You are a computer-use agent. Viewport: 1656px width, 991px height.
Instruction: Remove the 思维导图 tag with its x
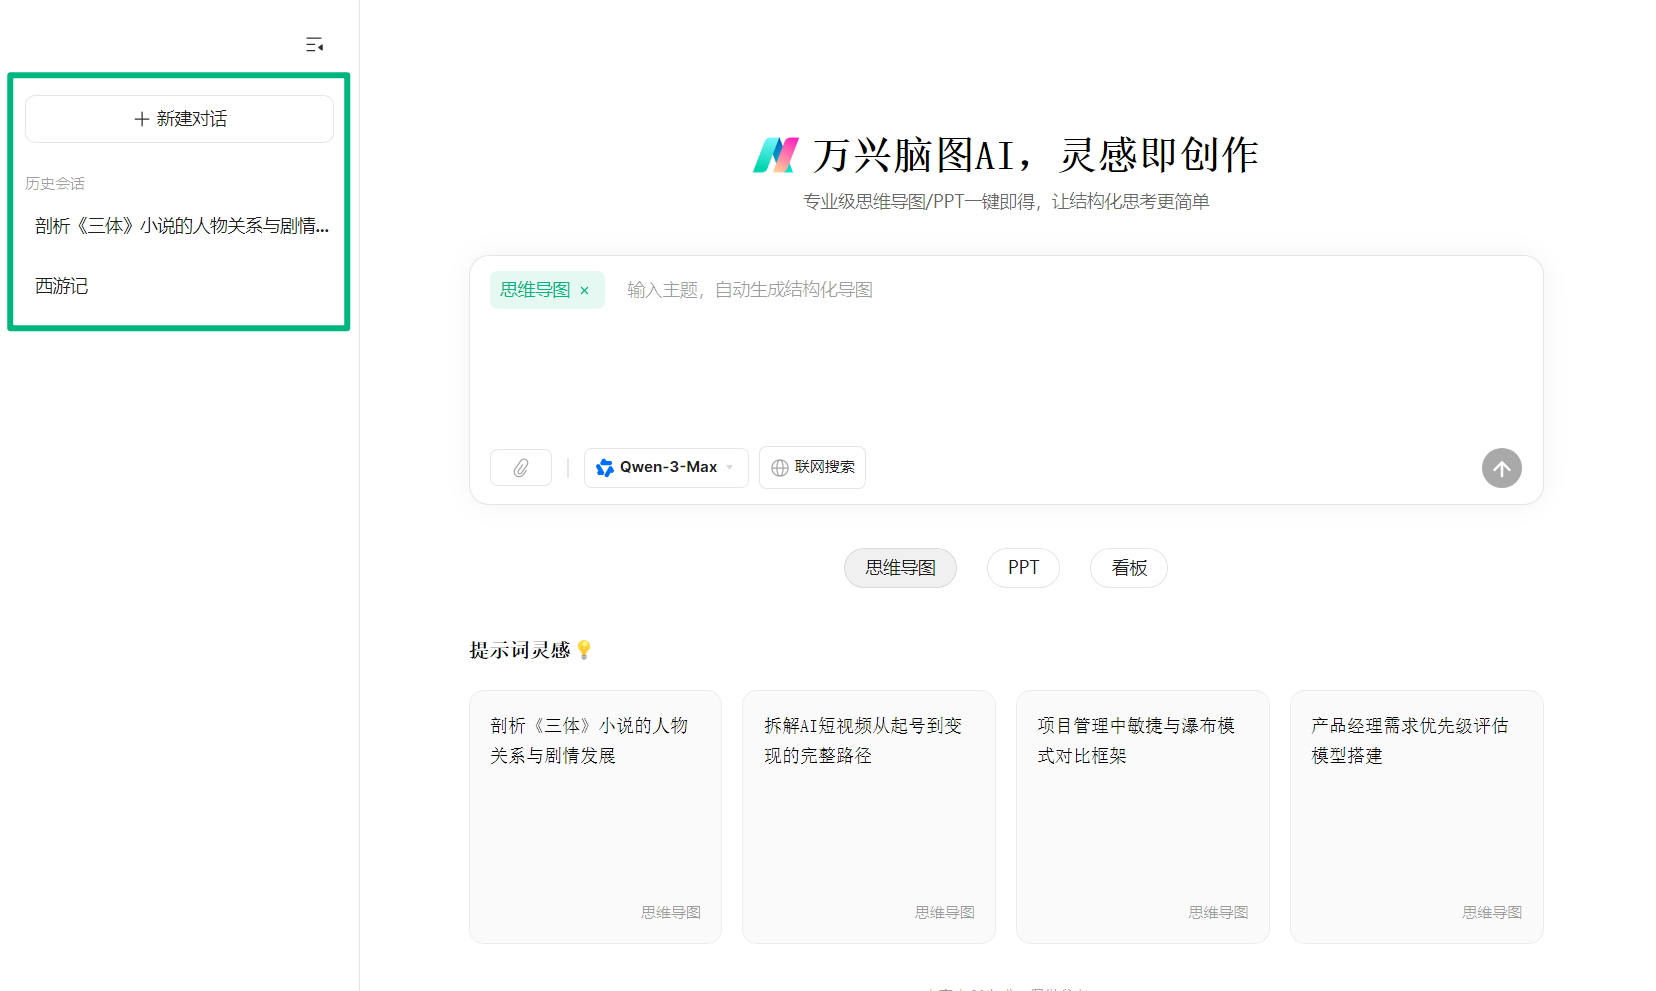[x=585, y=291]
